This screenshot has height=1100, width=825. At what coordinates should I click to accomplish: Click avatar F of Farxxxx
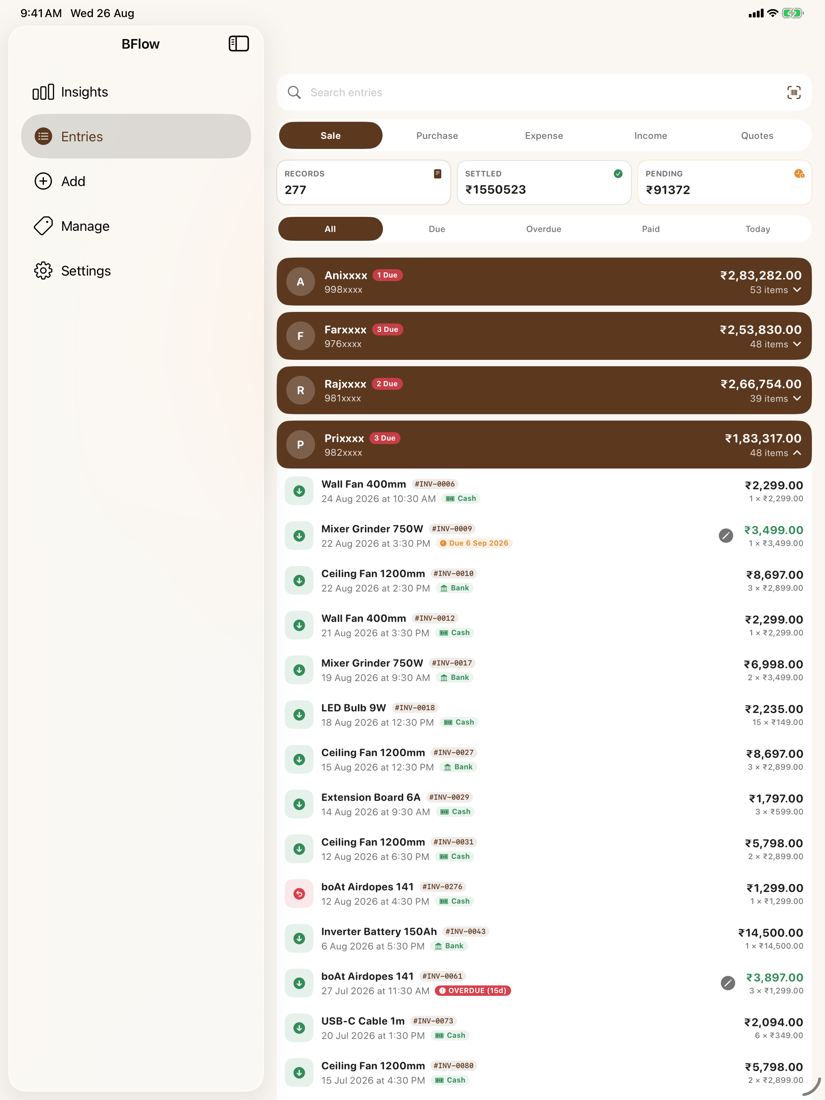(x=300, y=336)
